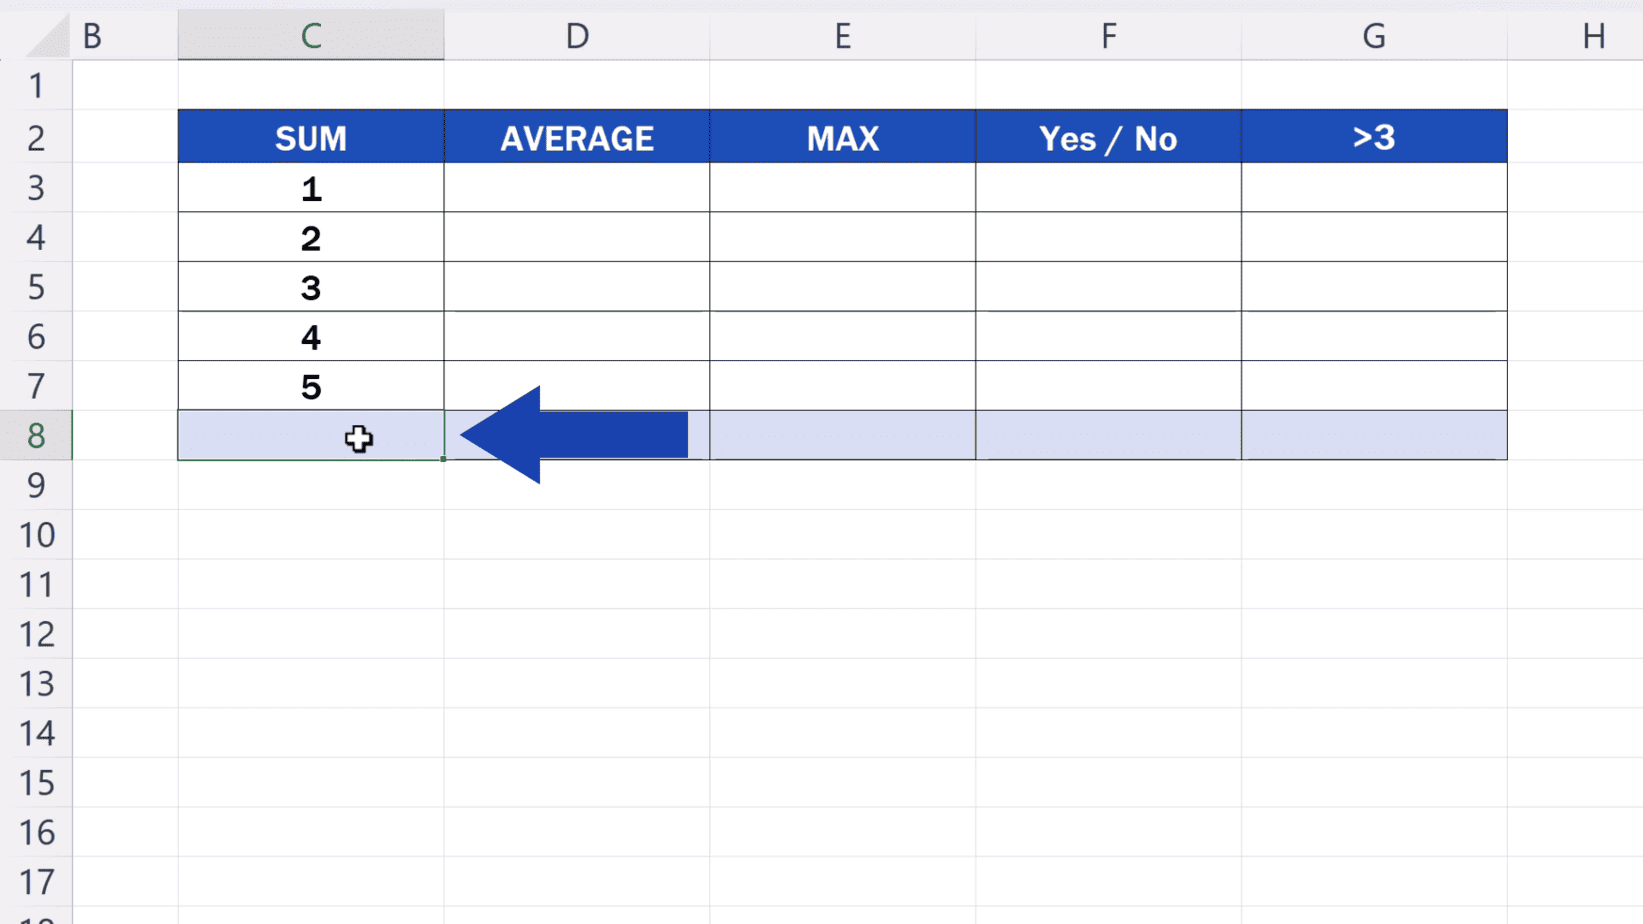
Task: Select column C header
Action: click(310, 34)
